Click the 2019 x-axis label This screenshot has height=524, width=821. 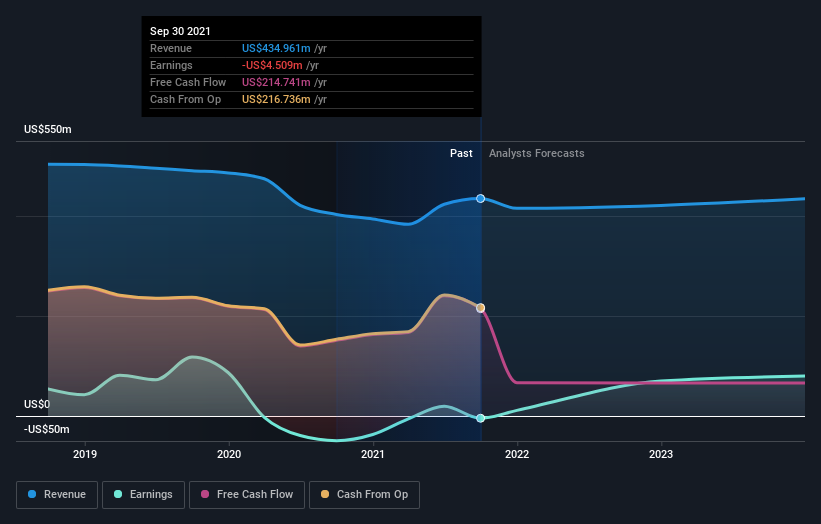85,454
